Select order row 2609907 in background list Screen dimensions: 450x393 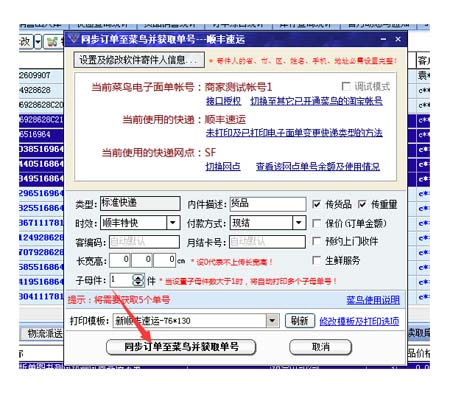tap(41, 75)
